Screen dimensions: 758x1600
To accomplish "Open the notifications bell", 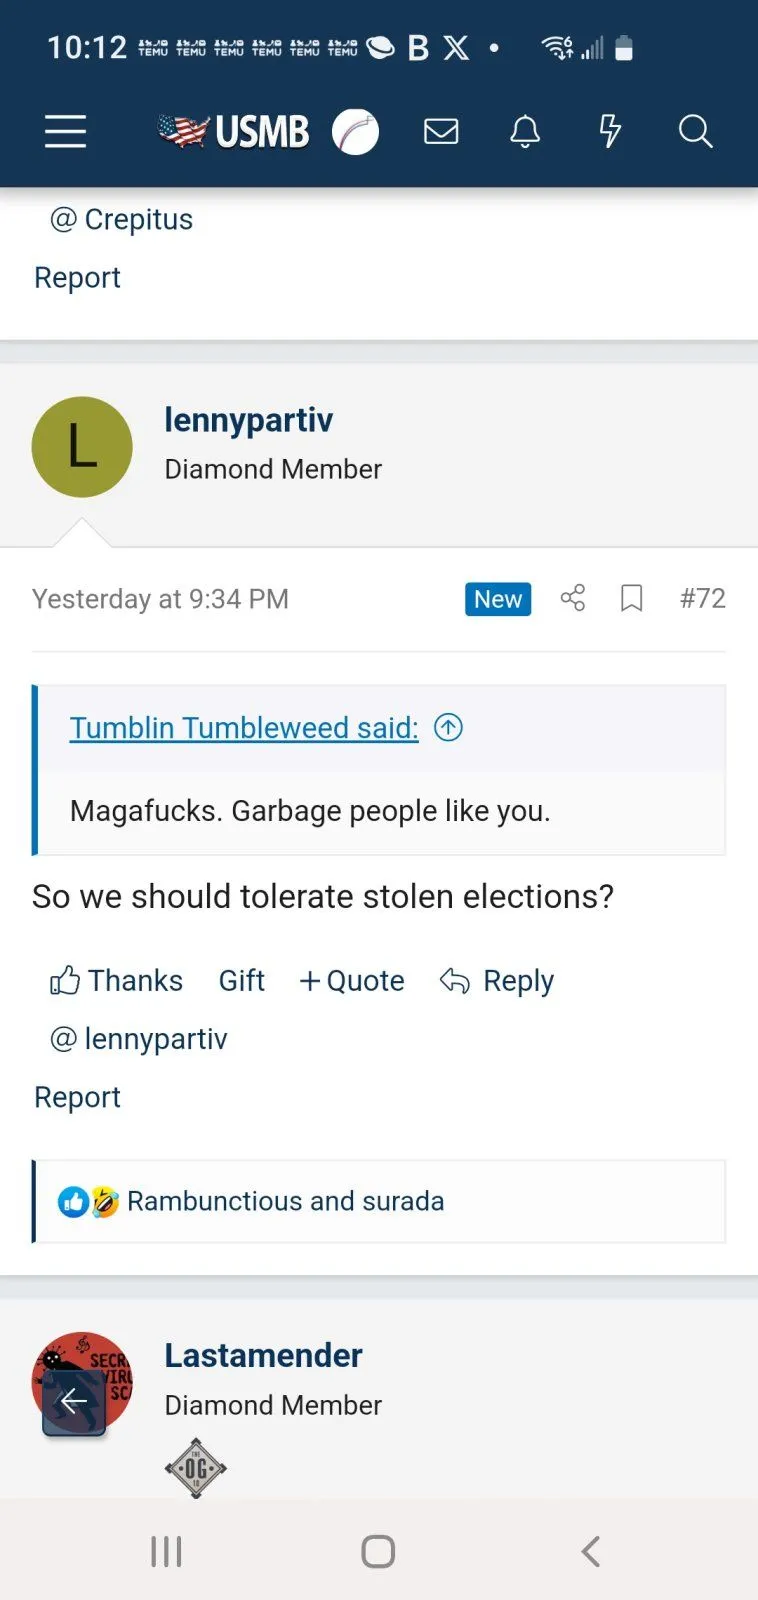I will 525,131.
